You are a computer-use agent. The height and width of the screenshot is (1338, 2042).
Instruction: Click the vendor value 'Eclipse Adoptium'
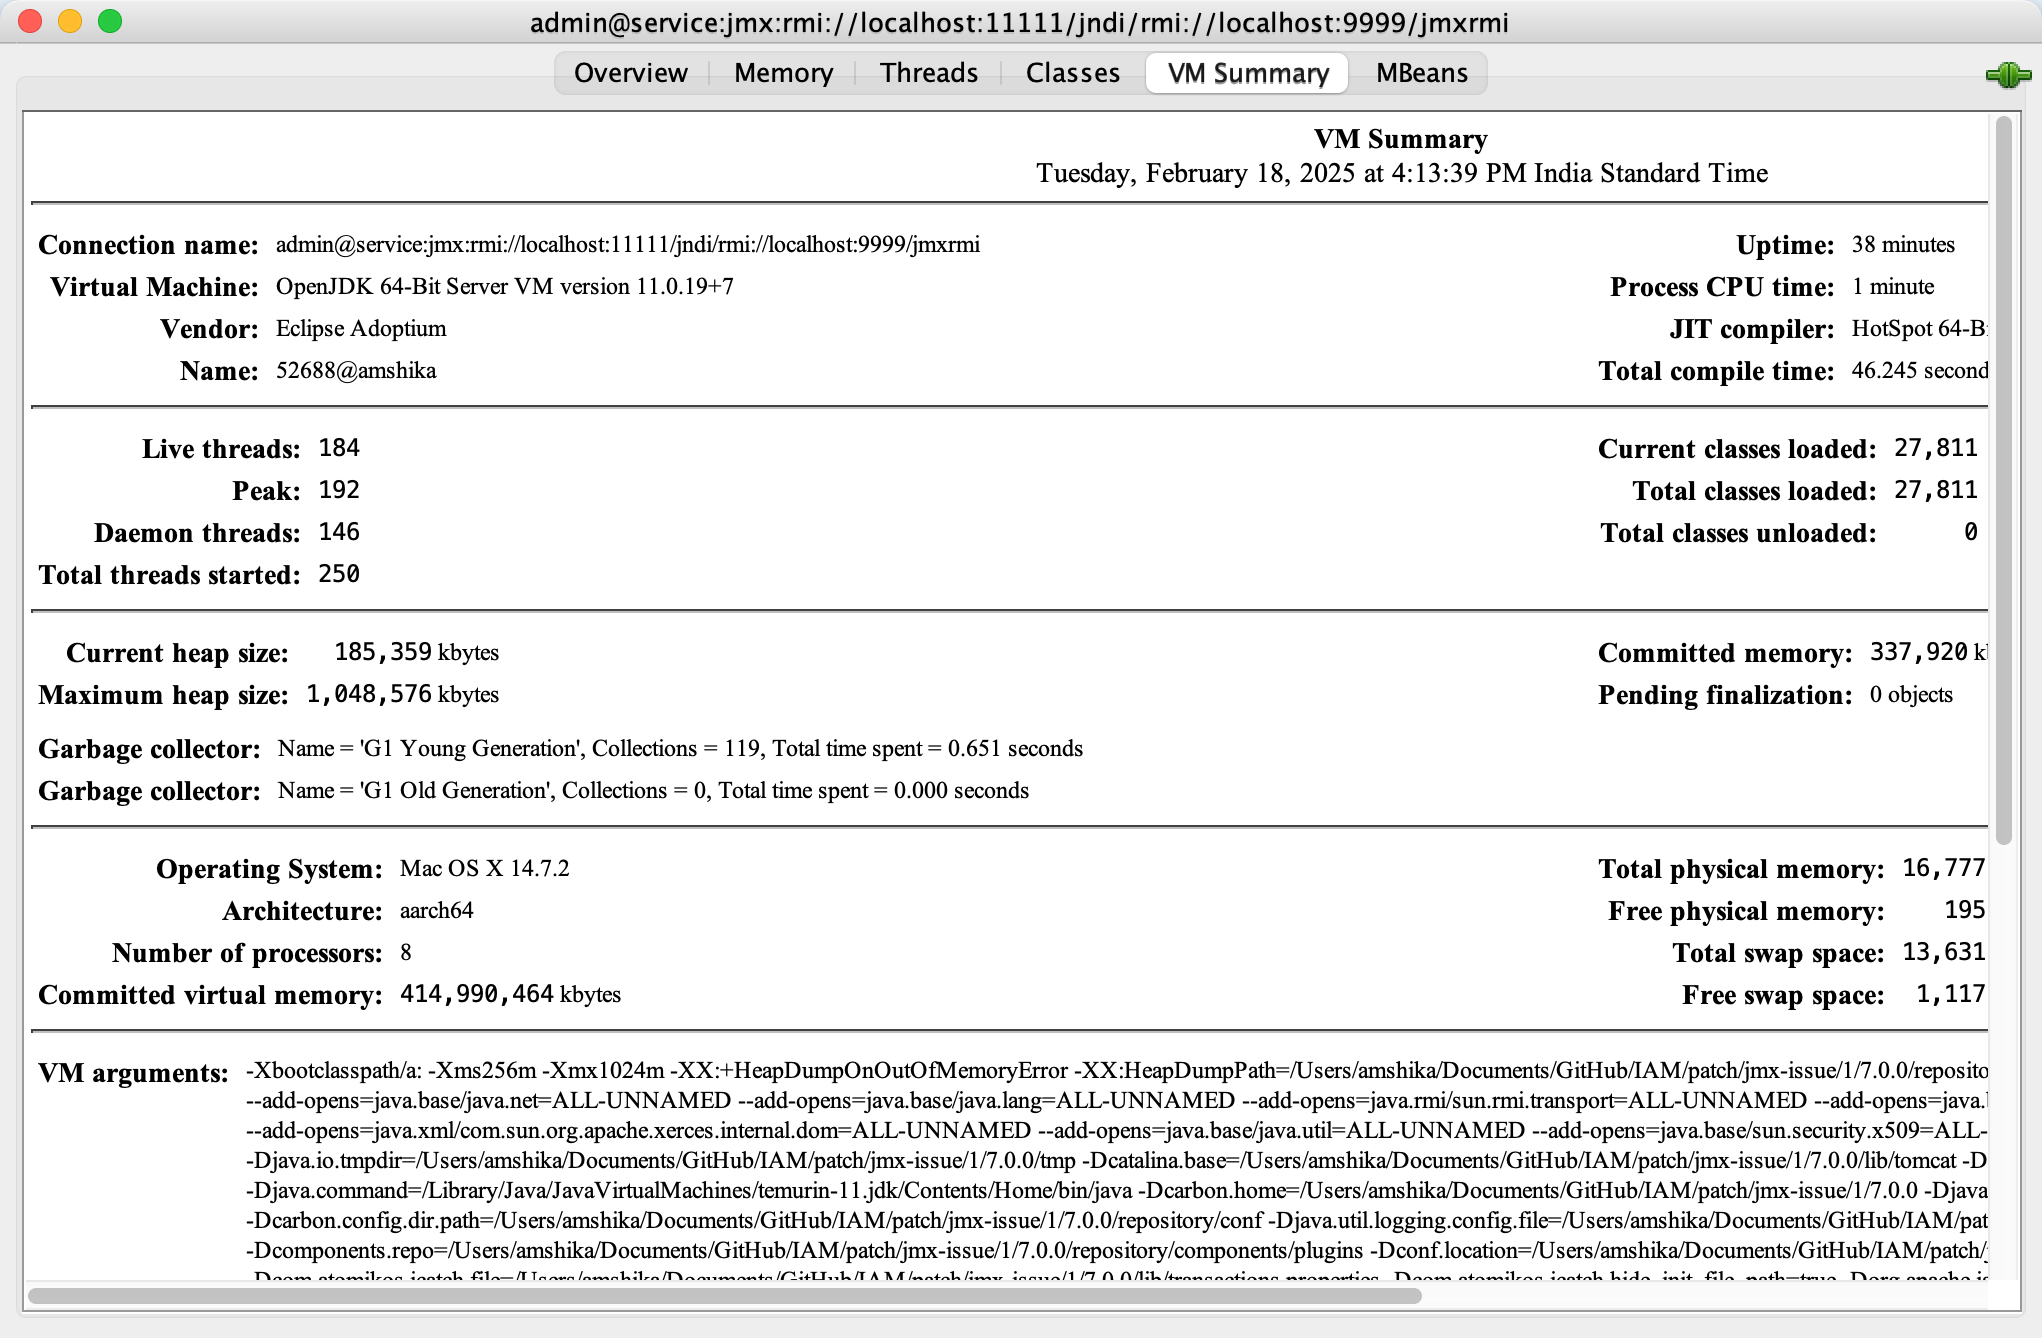click(x=361, y=329)
